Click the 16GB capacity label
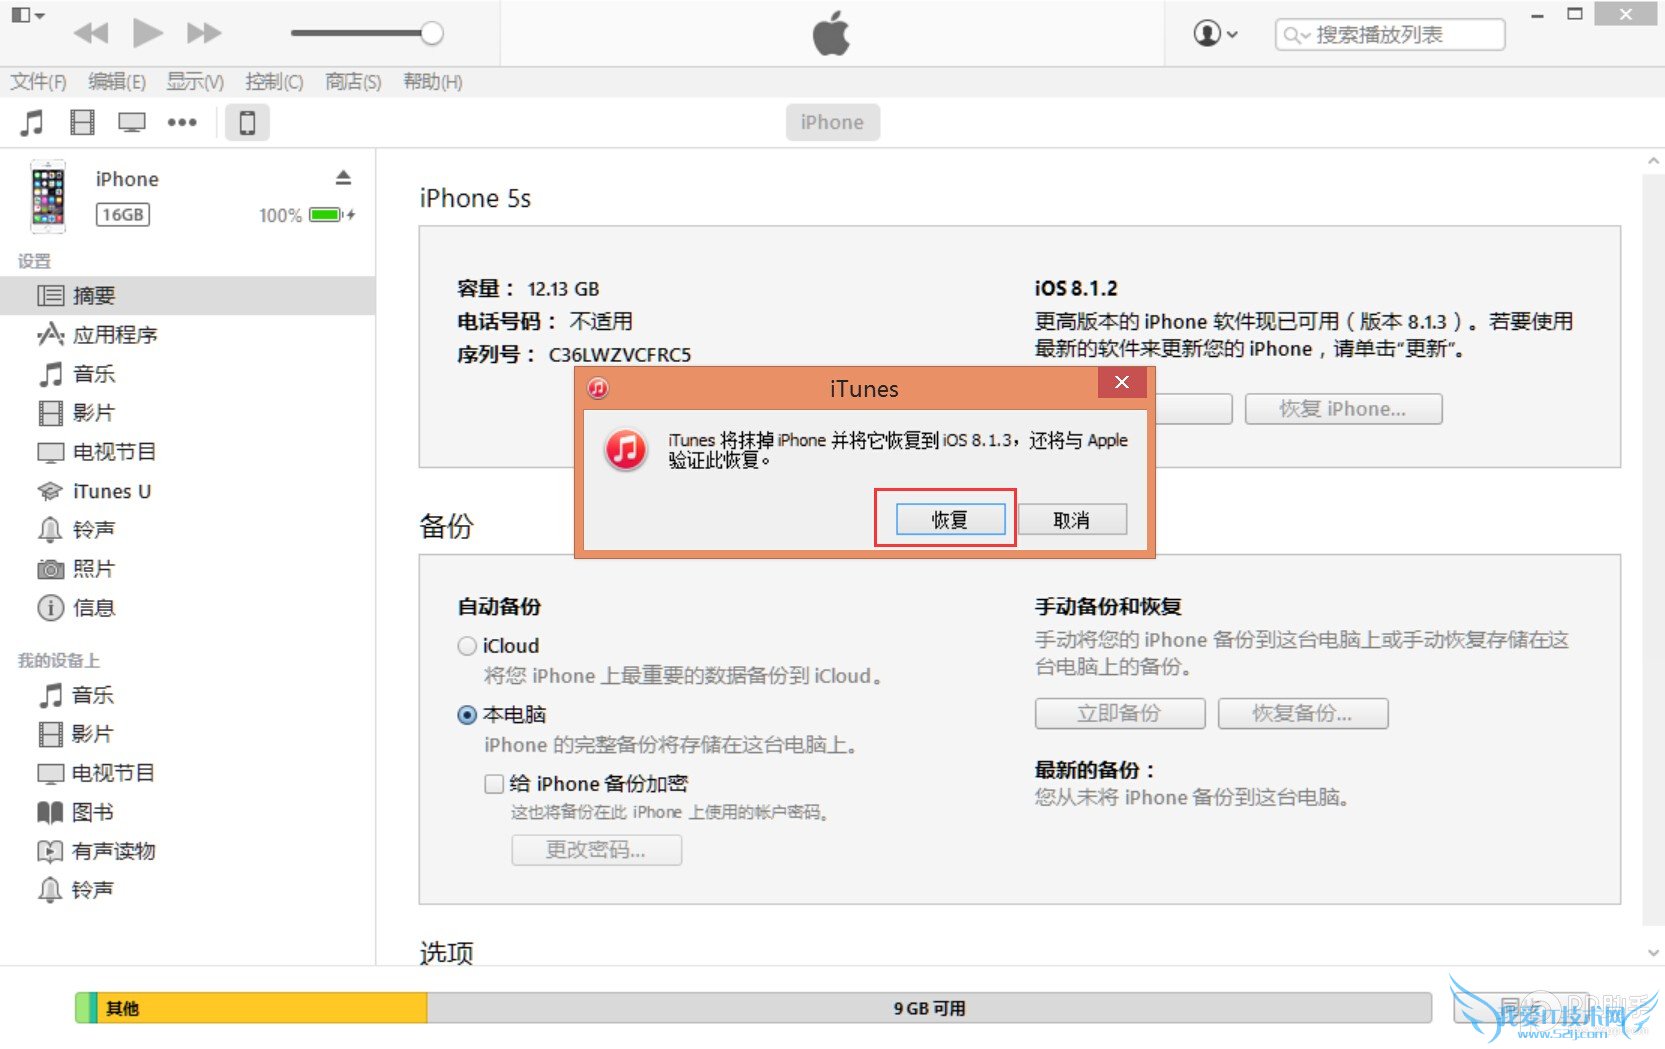The width and height of the screenshot is (1665, 1049). (123, 215)
